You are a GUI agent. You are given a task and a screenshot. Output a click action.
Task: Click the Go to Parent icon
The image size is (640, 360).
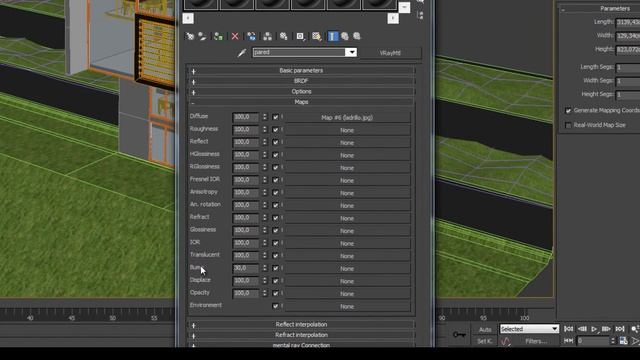[345, 36]
